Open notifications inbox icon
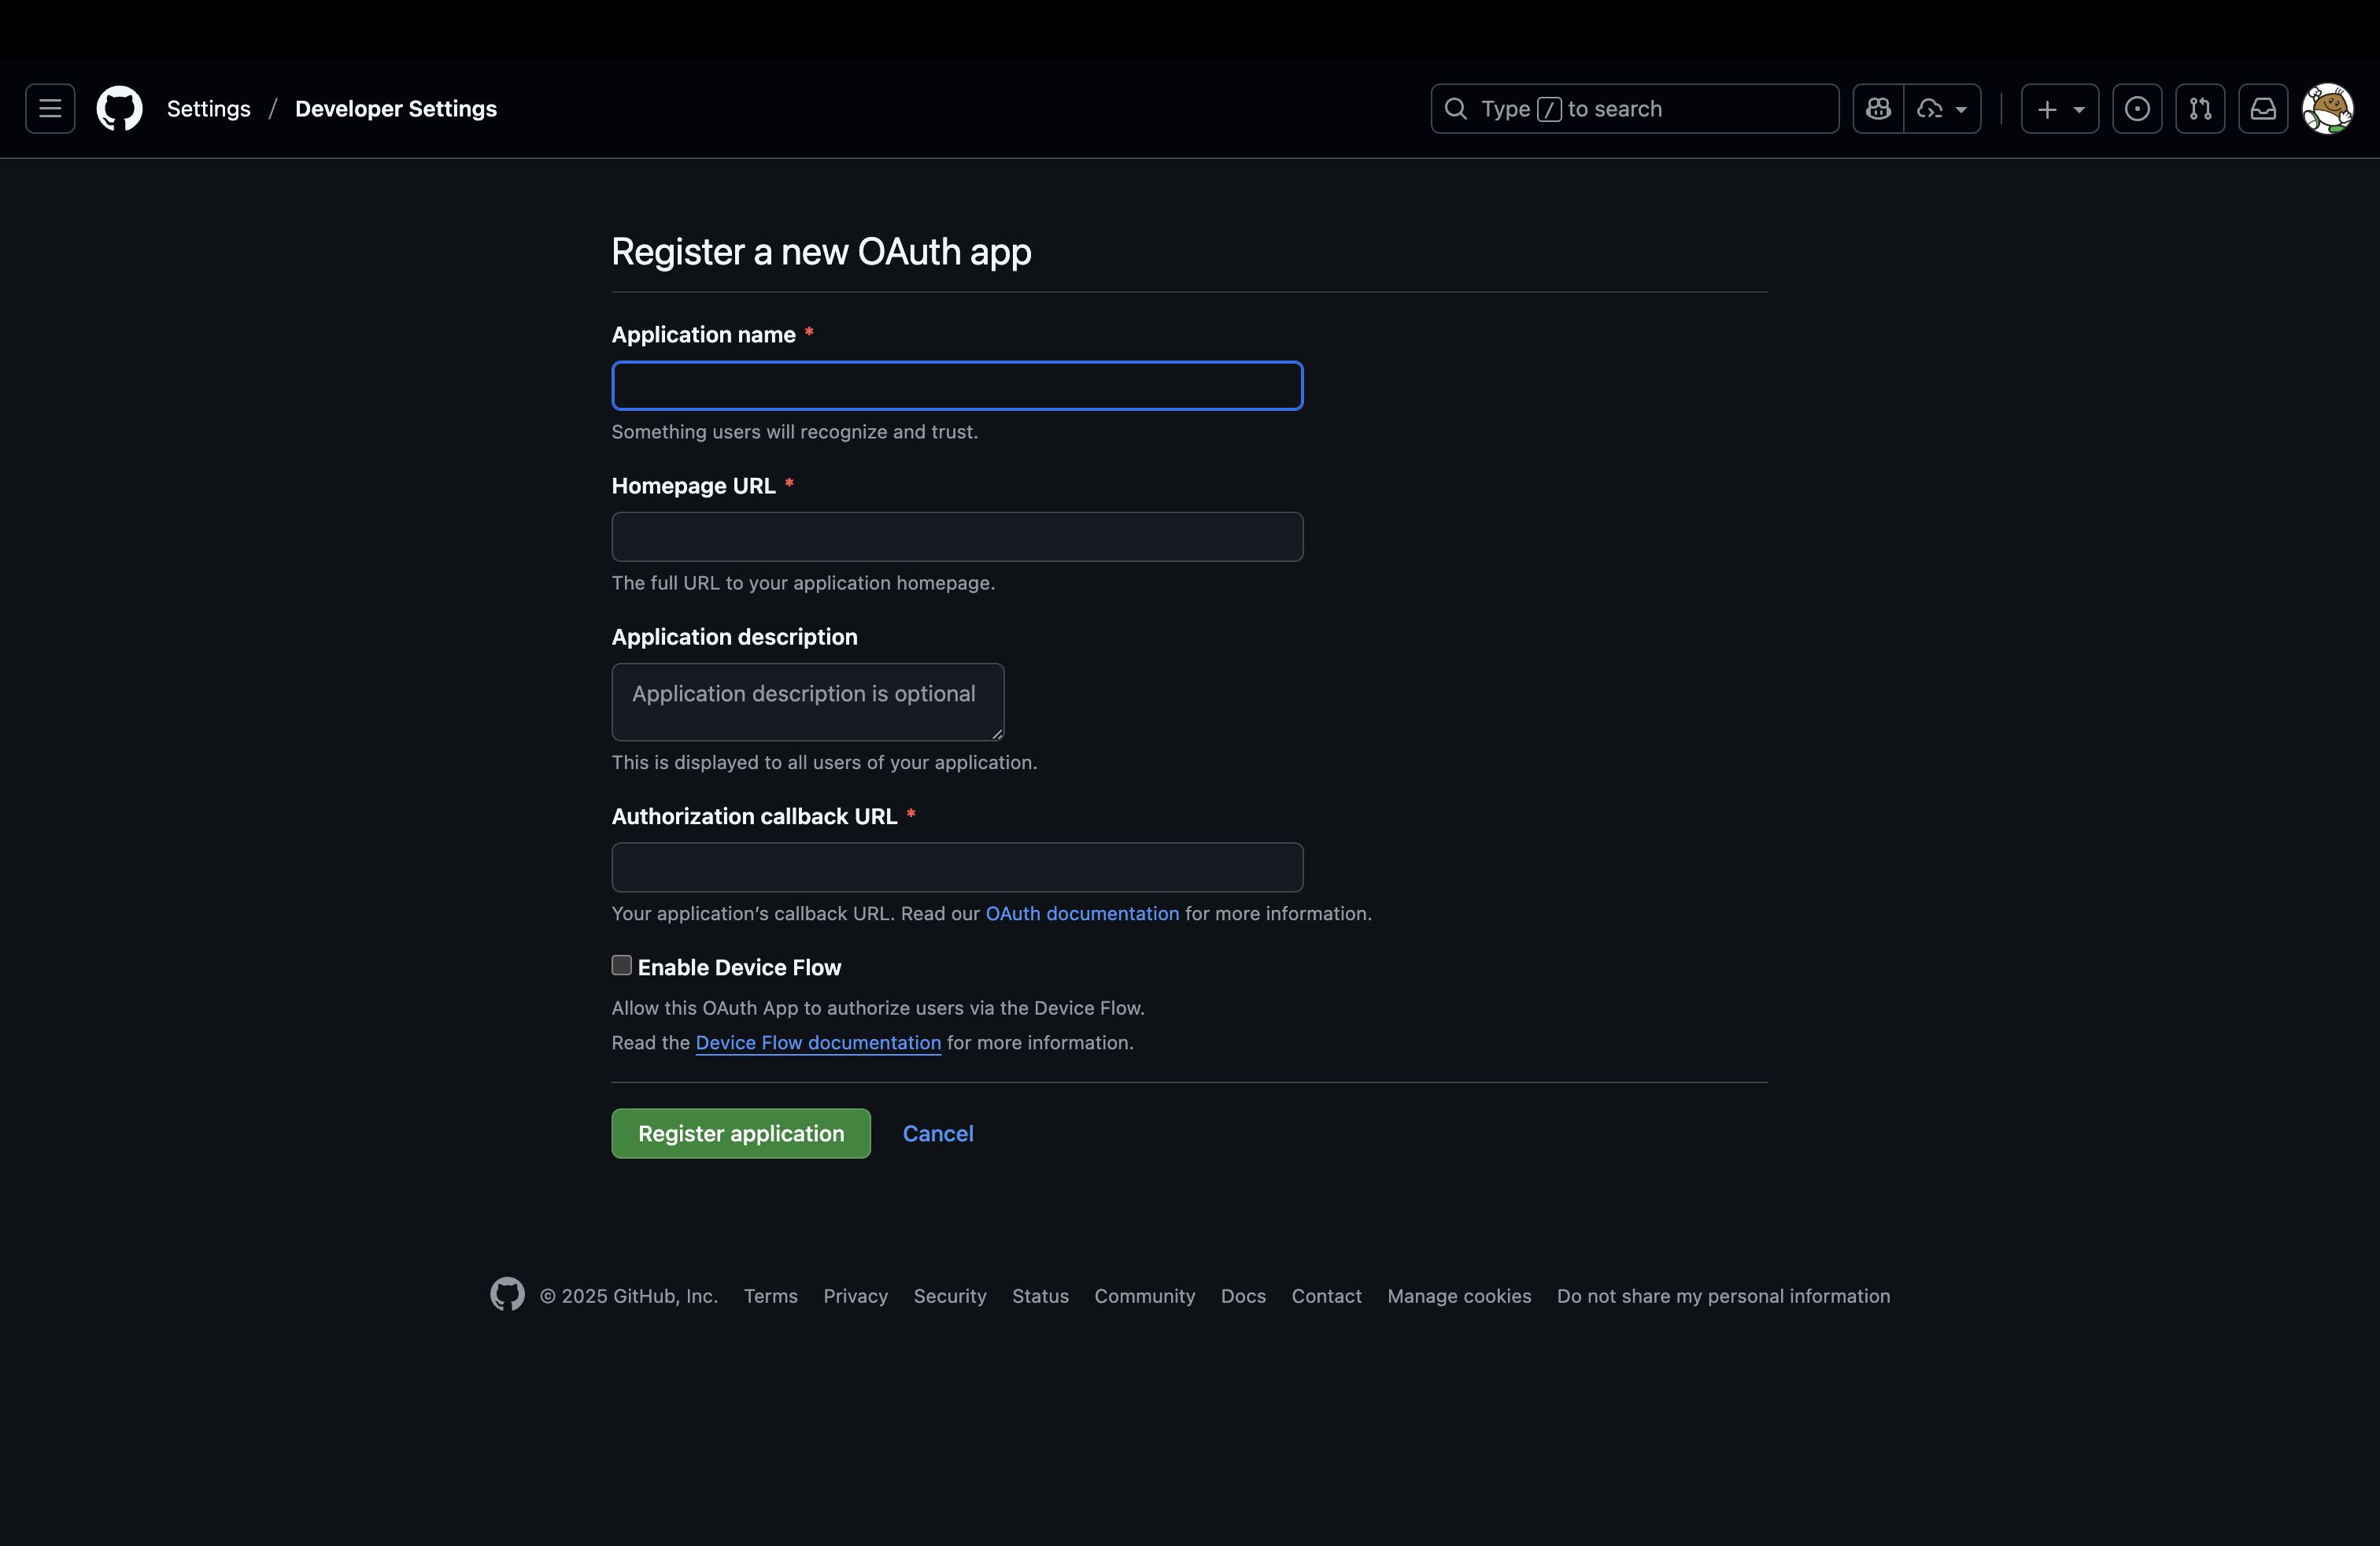Screen dimensions: 2380x1546 pyautogui.click(x=2263, y=108)
